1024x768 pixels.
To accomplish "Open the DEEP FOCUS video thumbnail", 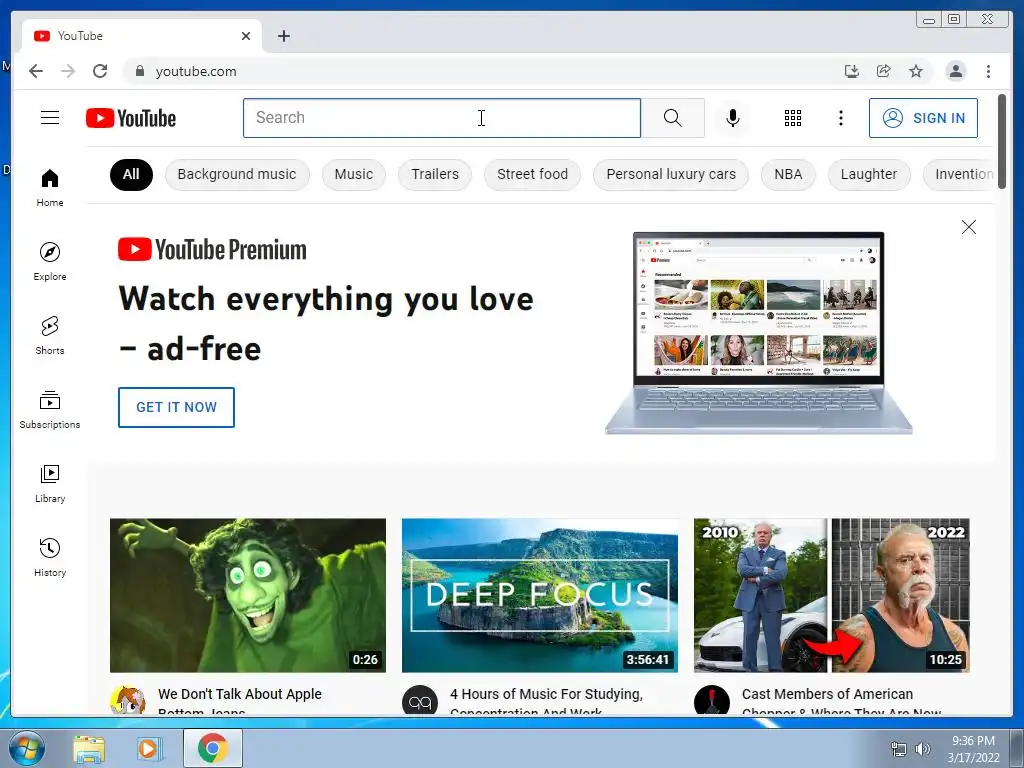I will 539,595.
